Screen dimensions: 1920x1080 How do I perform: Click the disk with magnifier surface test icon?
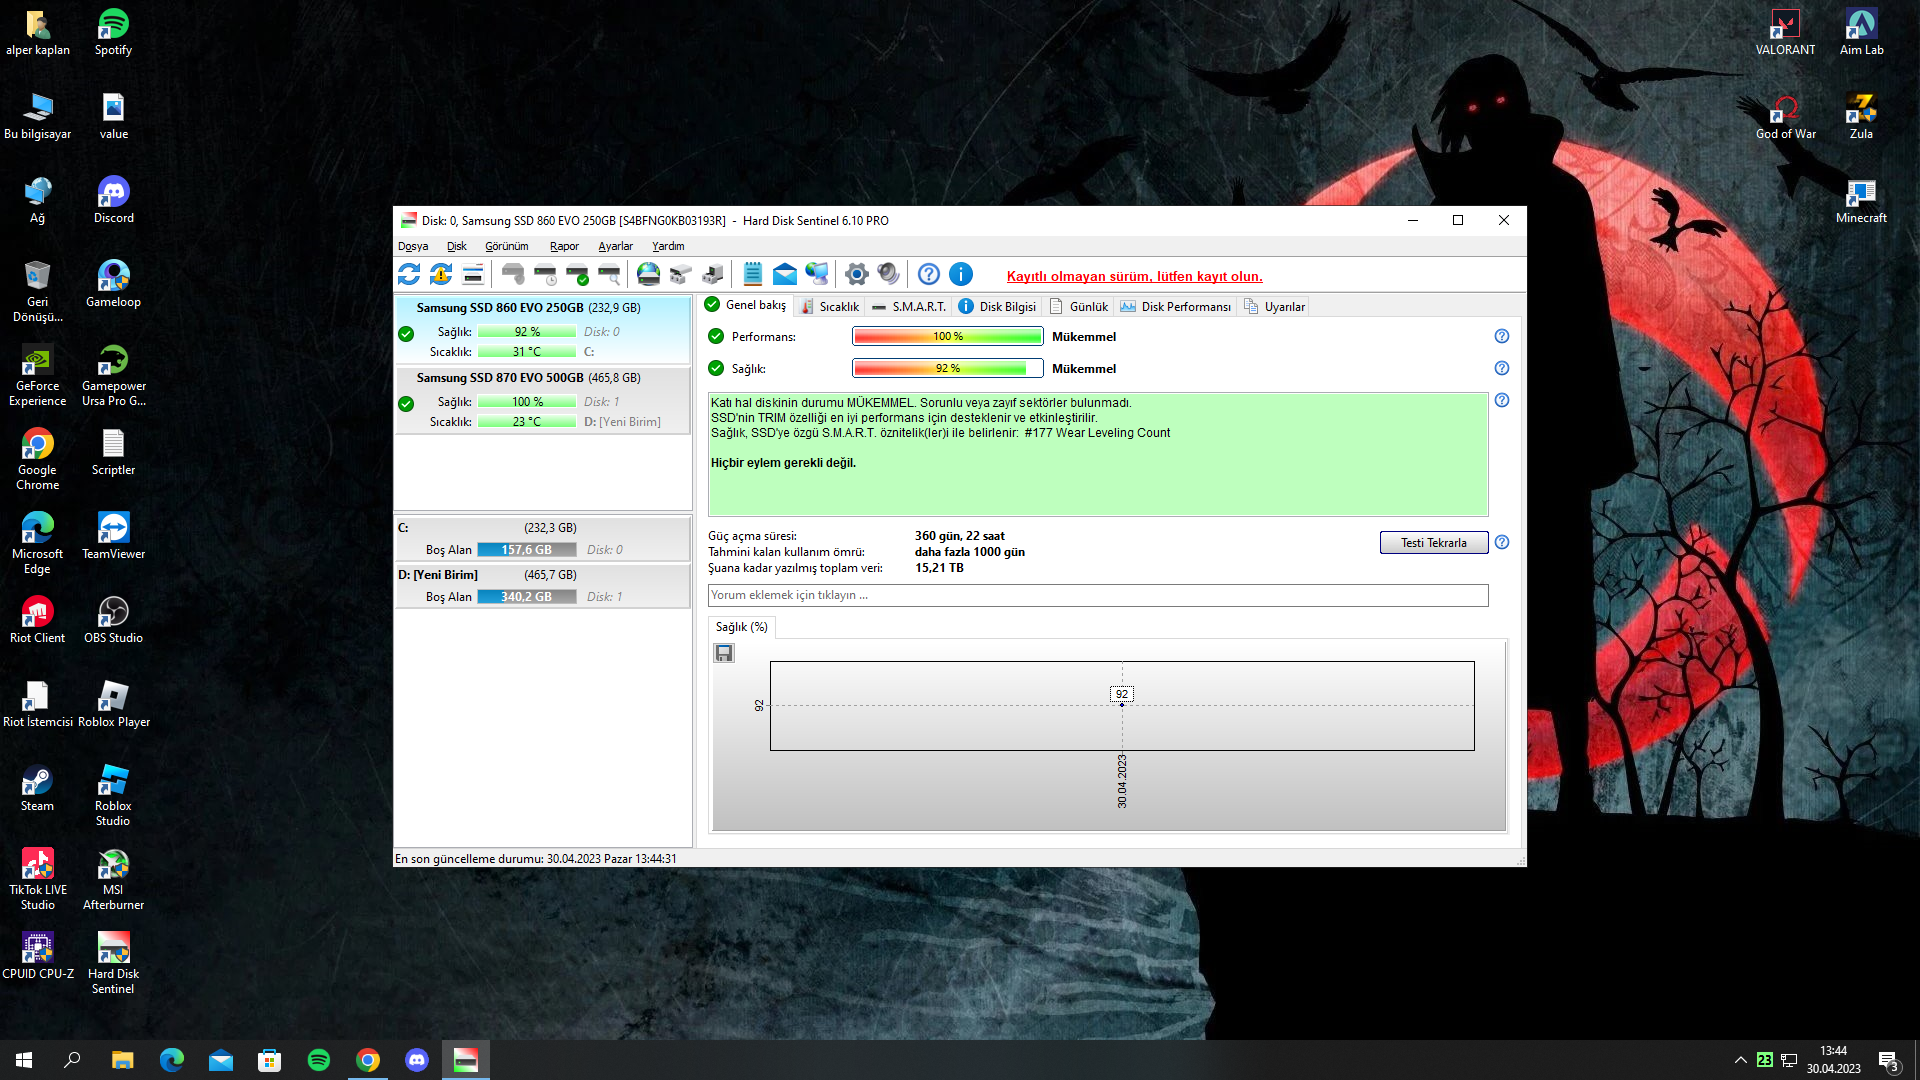click(x=609, y=274)
